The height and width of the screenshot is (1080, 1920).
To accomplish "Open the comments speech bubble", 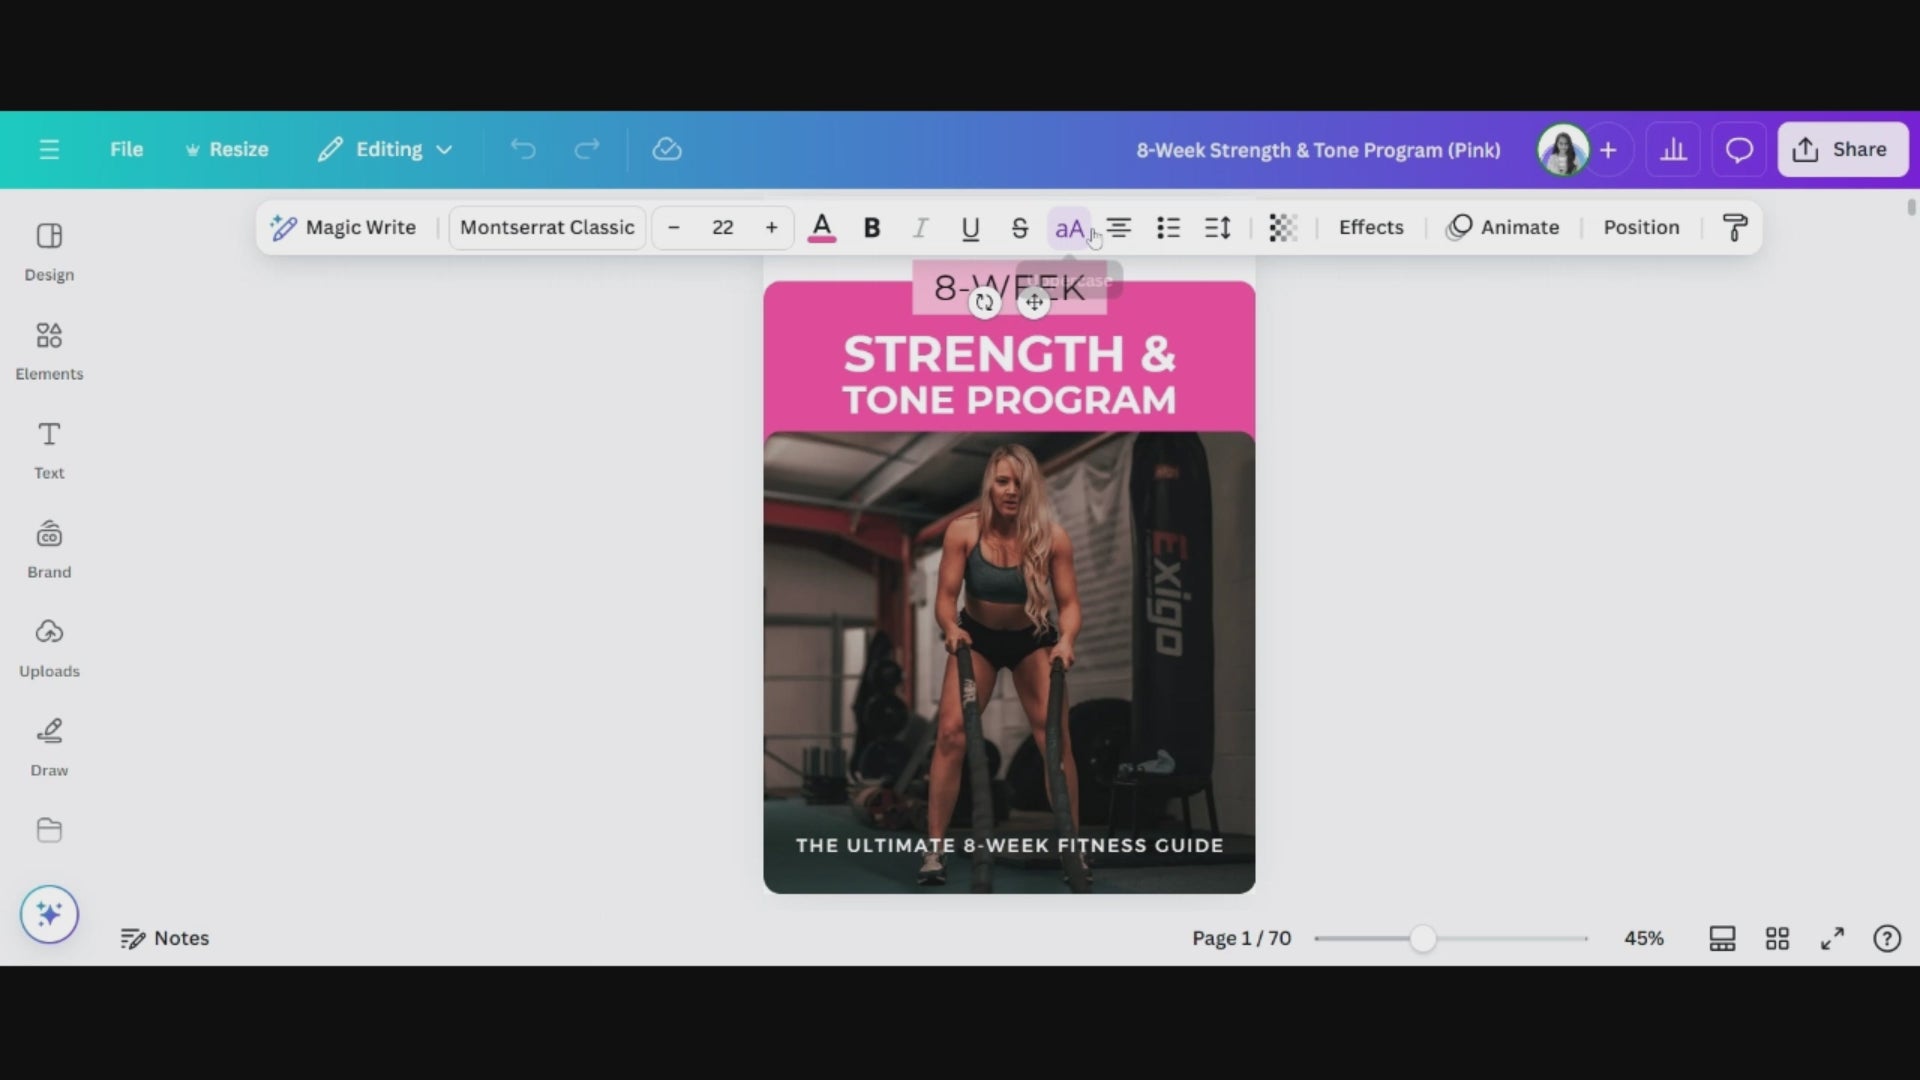I will point(1739,150).
